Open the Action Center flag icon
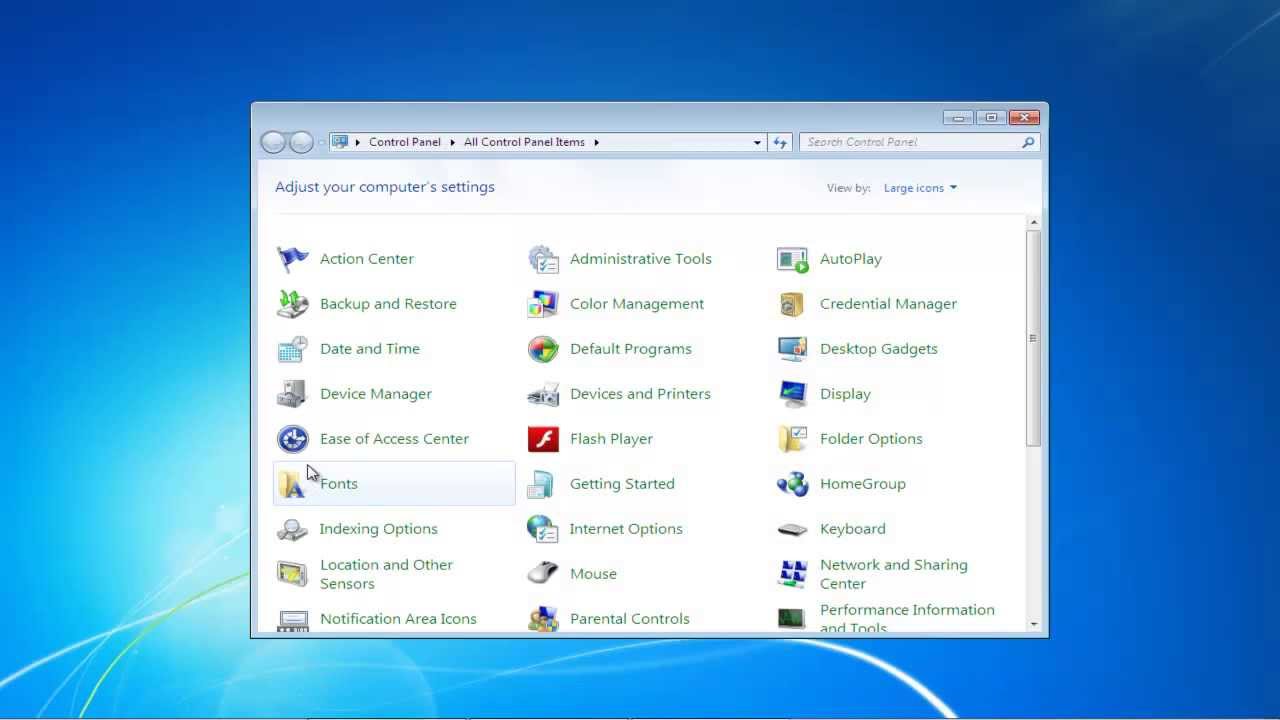 coord(293,259)
